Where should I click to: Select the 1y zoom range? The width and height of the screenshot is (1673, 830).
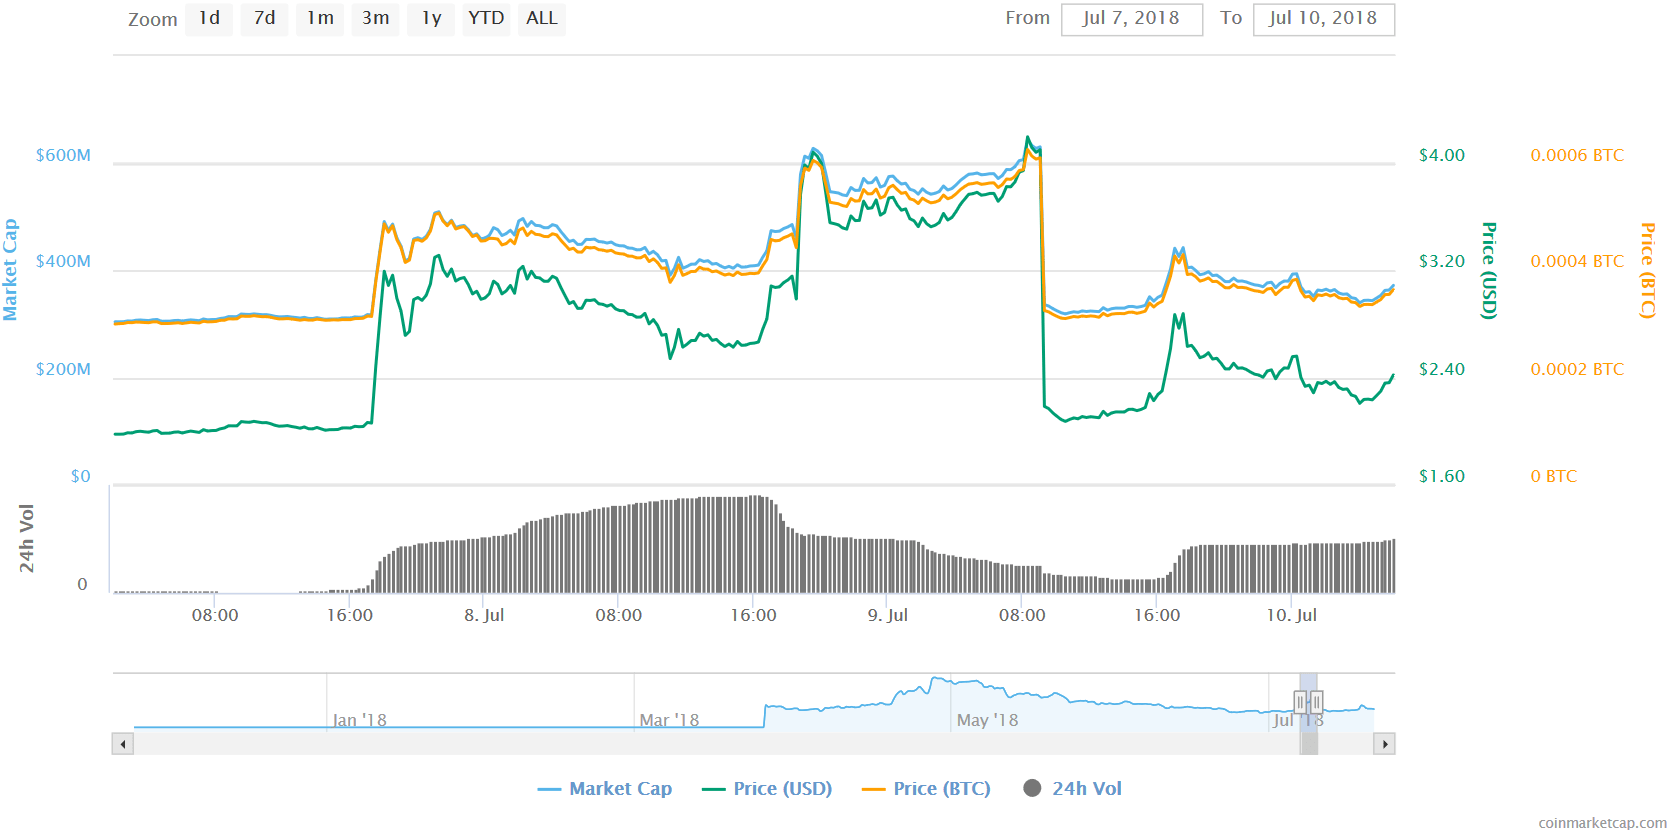431,19
